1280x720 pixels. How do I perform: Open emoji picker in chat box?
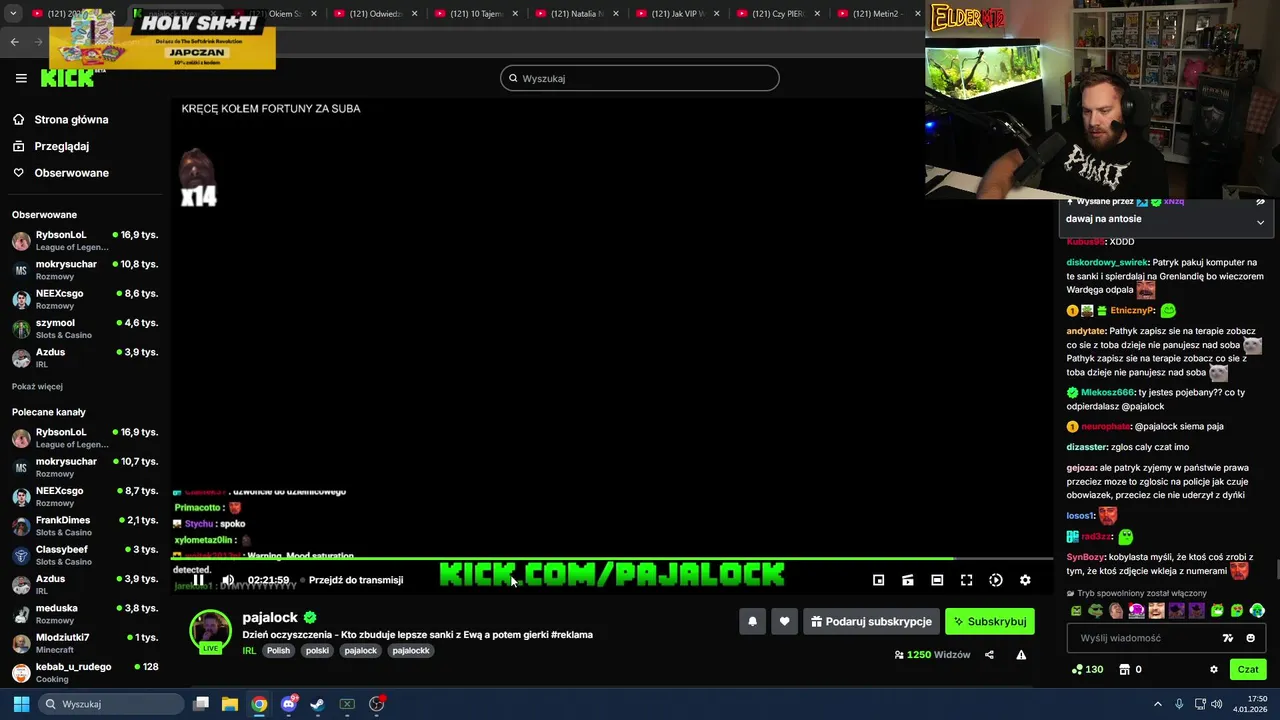click(x=1250, y=638)
